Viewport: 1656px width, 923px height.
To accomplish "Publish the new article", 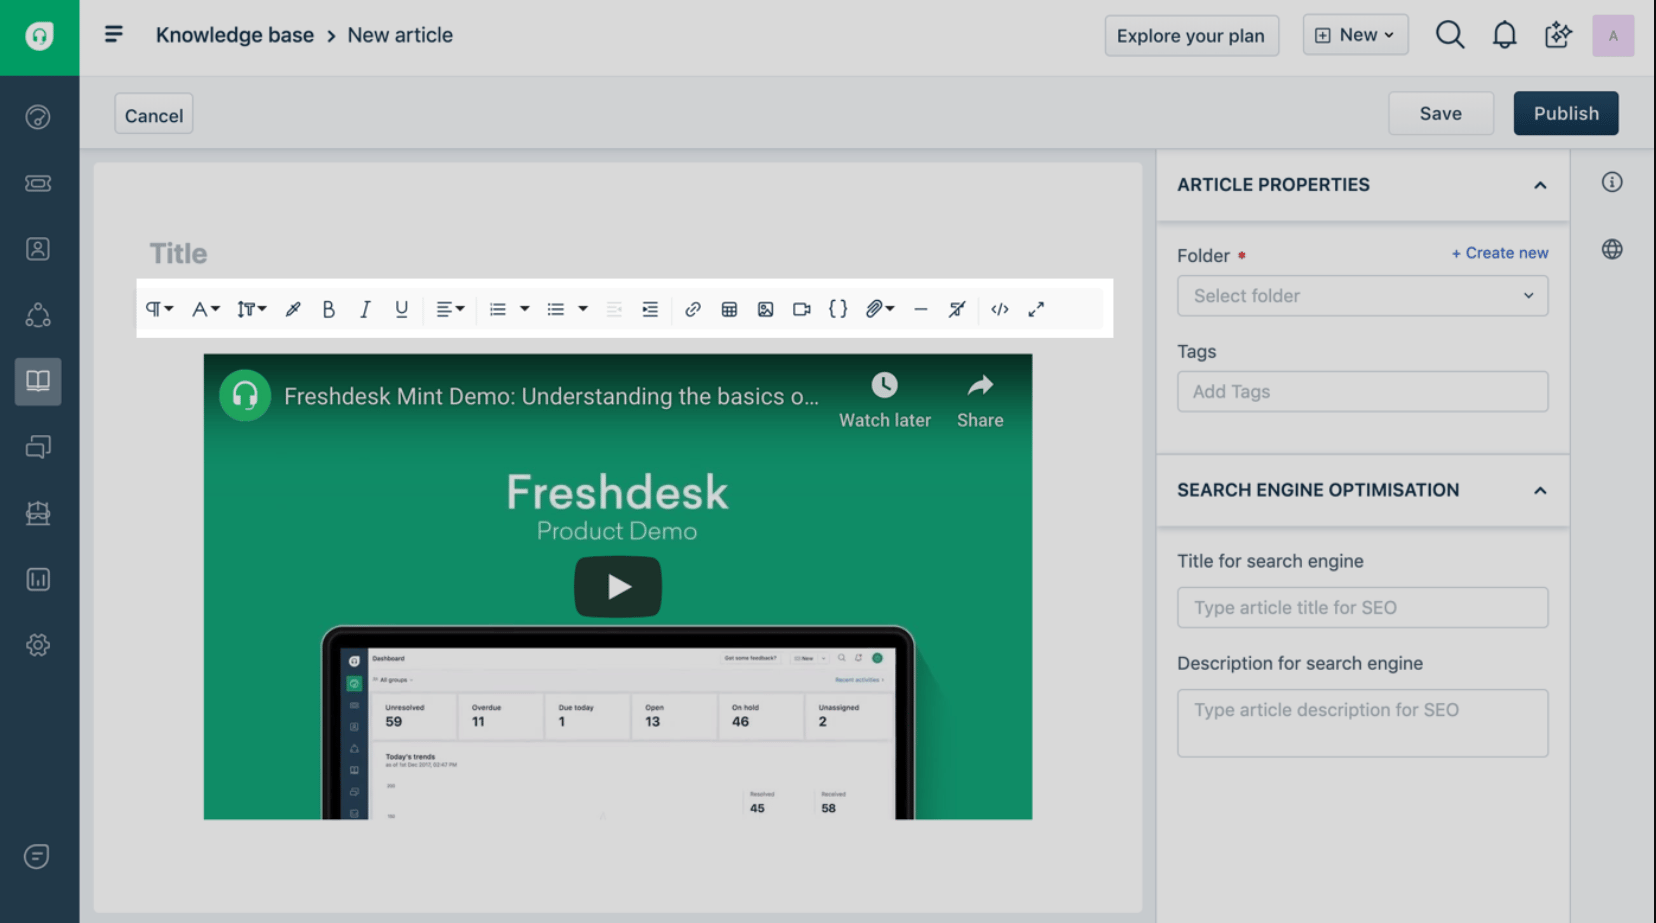I will [1565, 113].
